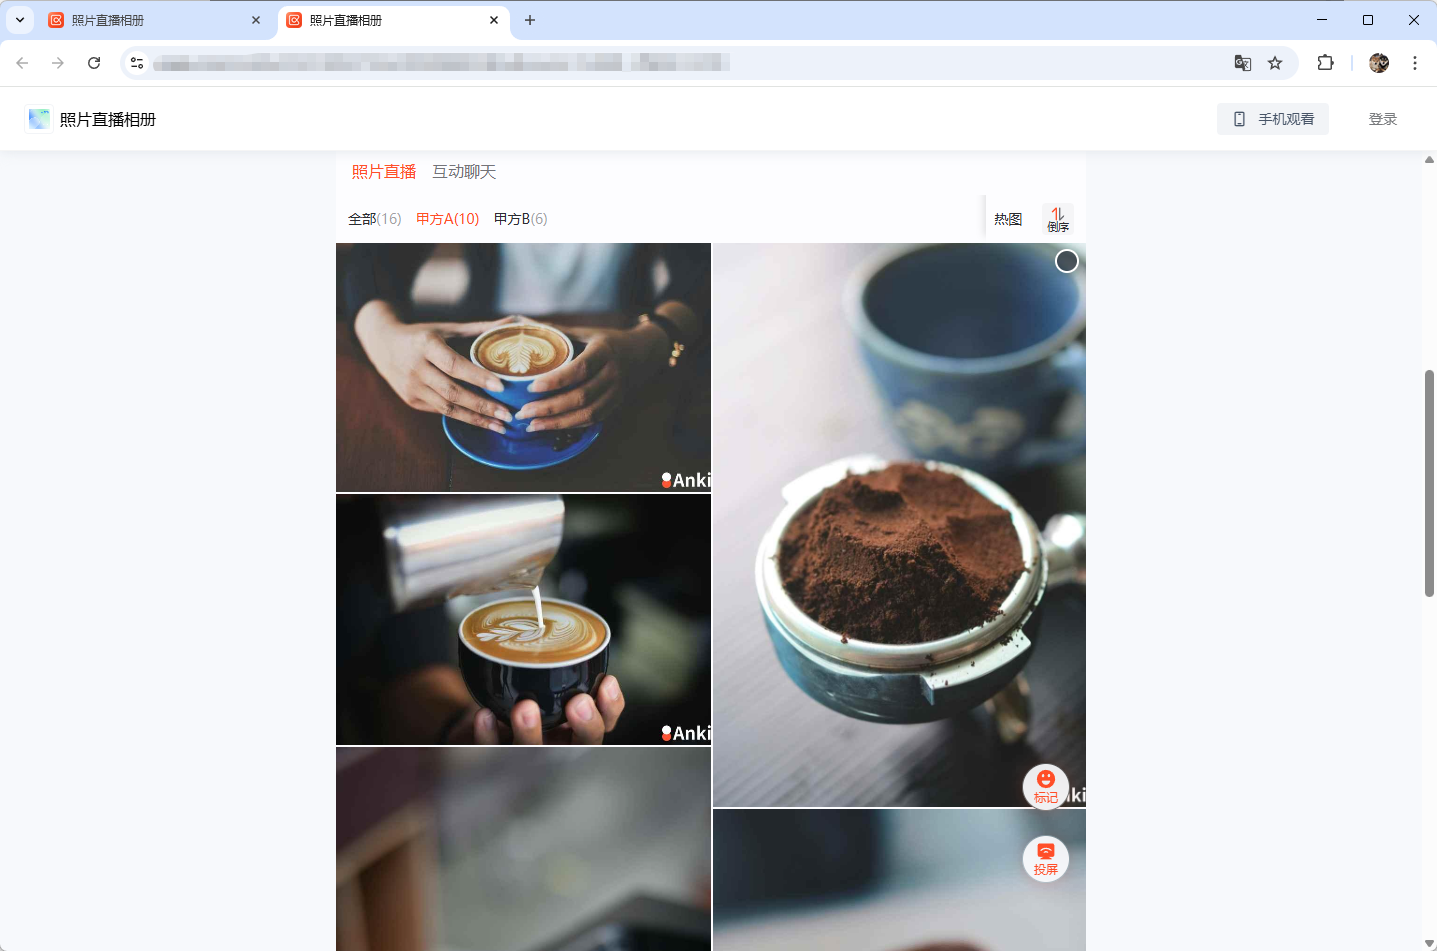Switch to the 互动聊天 tab
This screenshot has height=951, width=1437.
(x=464, y=172)
